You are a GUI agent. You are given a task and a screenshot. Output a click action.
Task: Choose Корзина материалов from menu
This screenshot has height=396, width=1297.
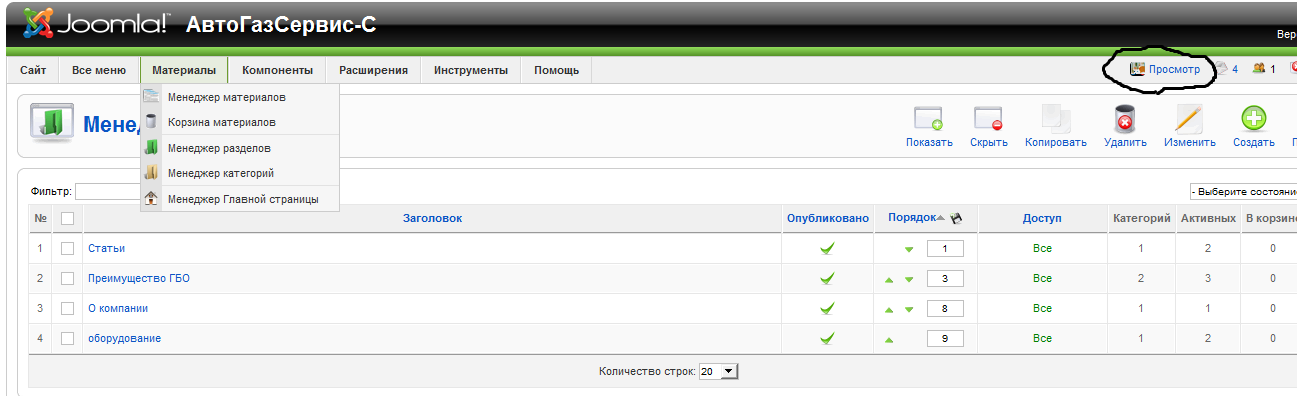(222, 122)
